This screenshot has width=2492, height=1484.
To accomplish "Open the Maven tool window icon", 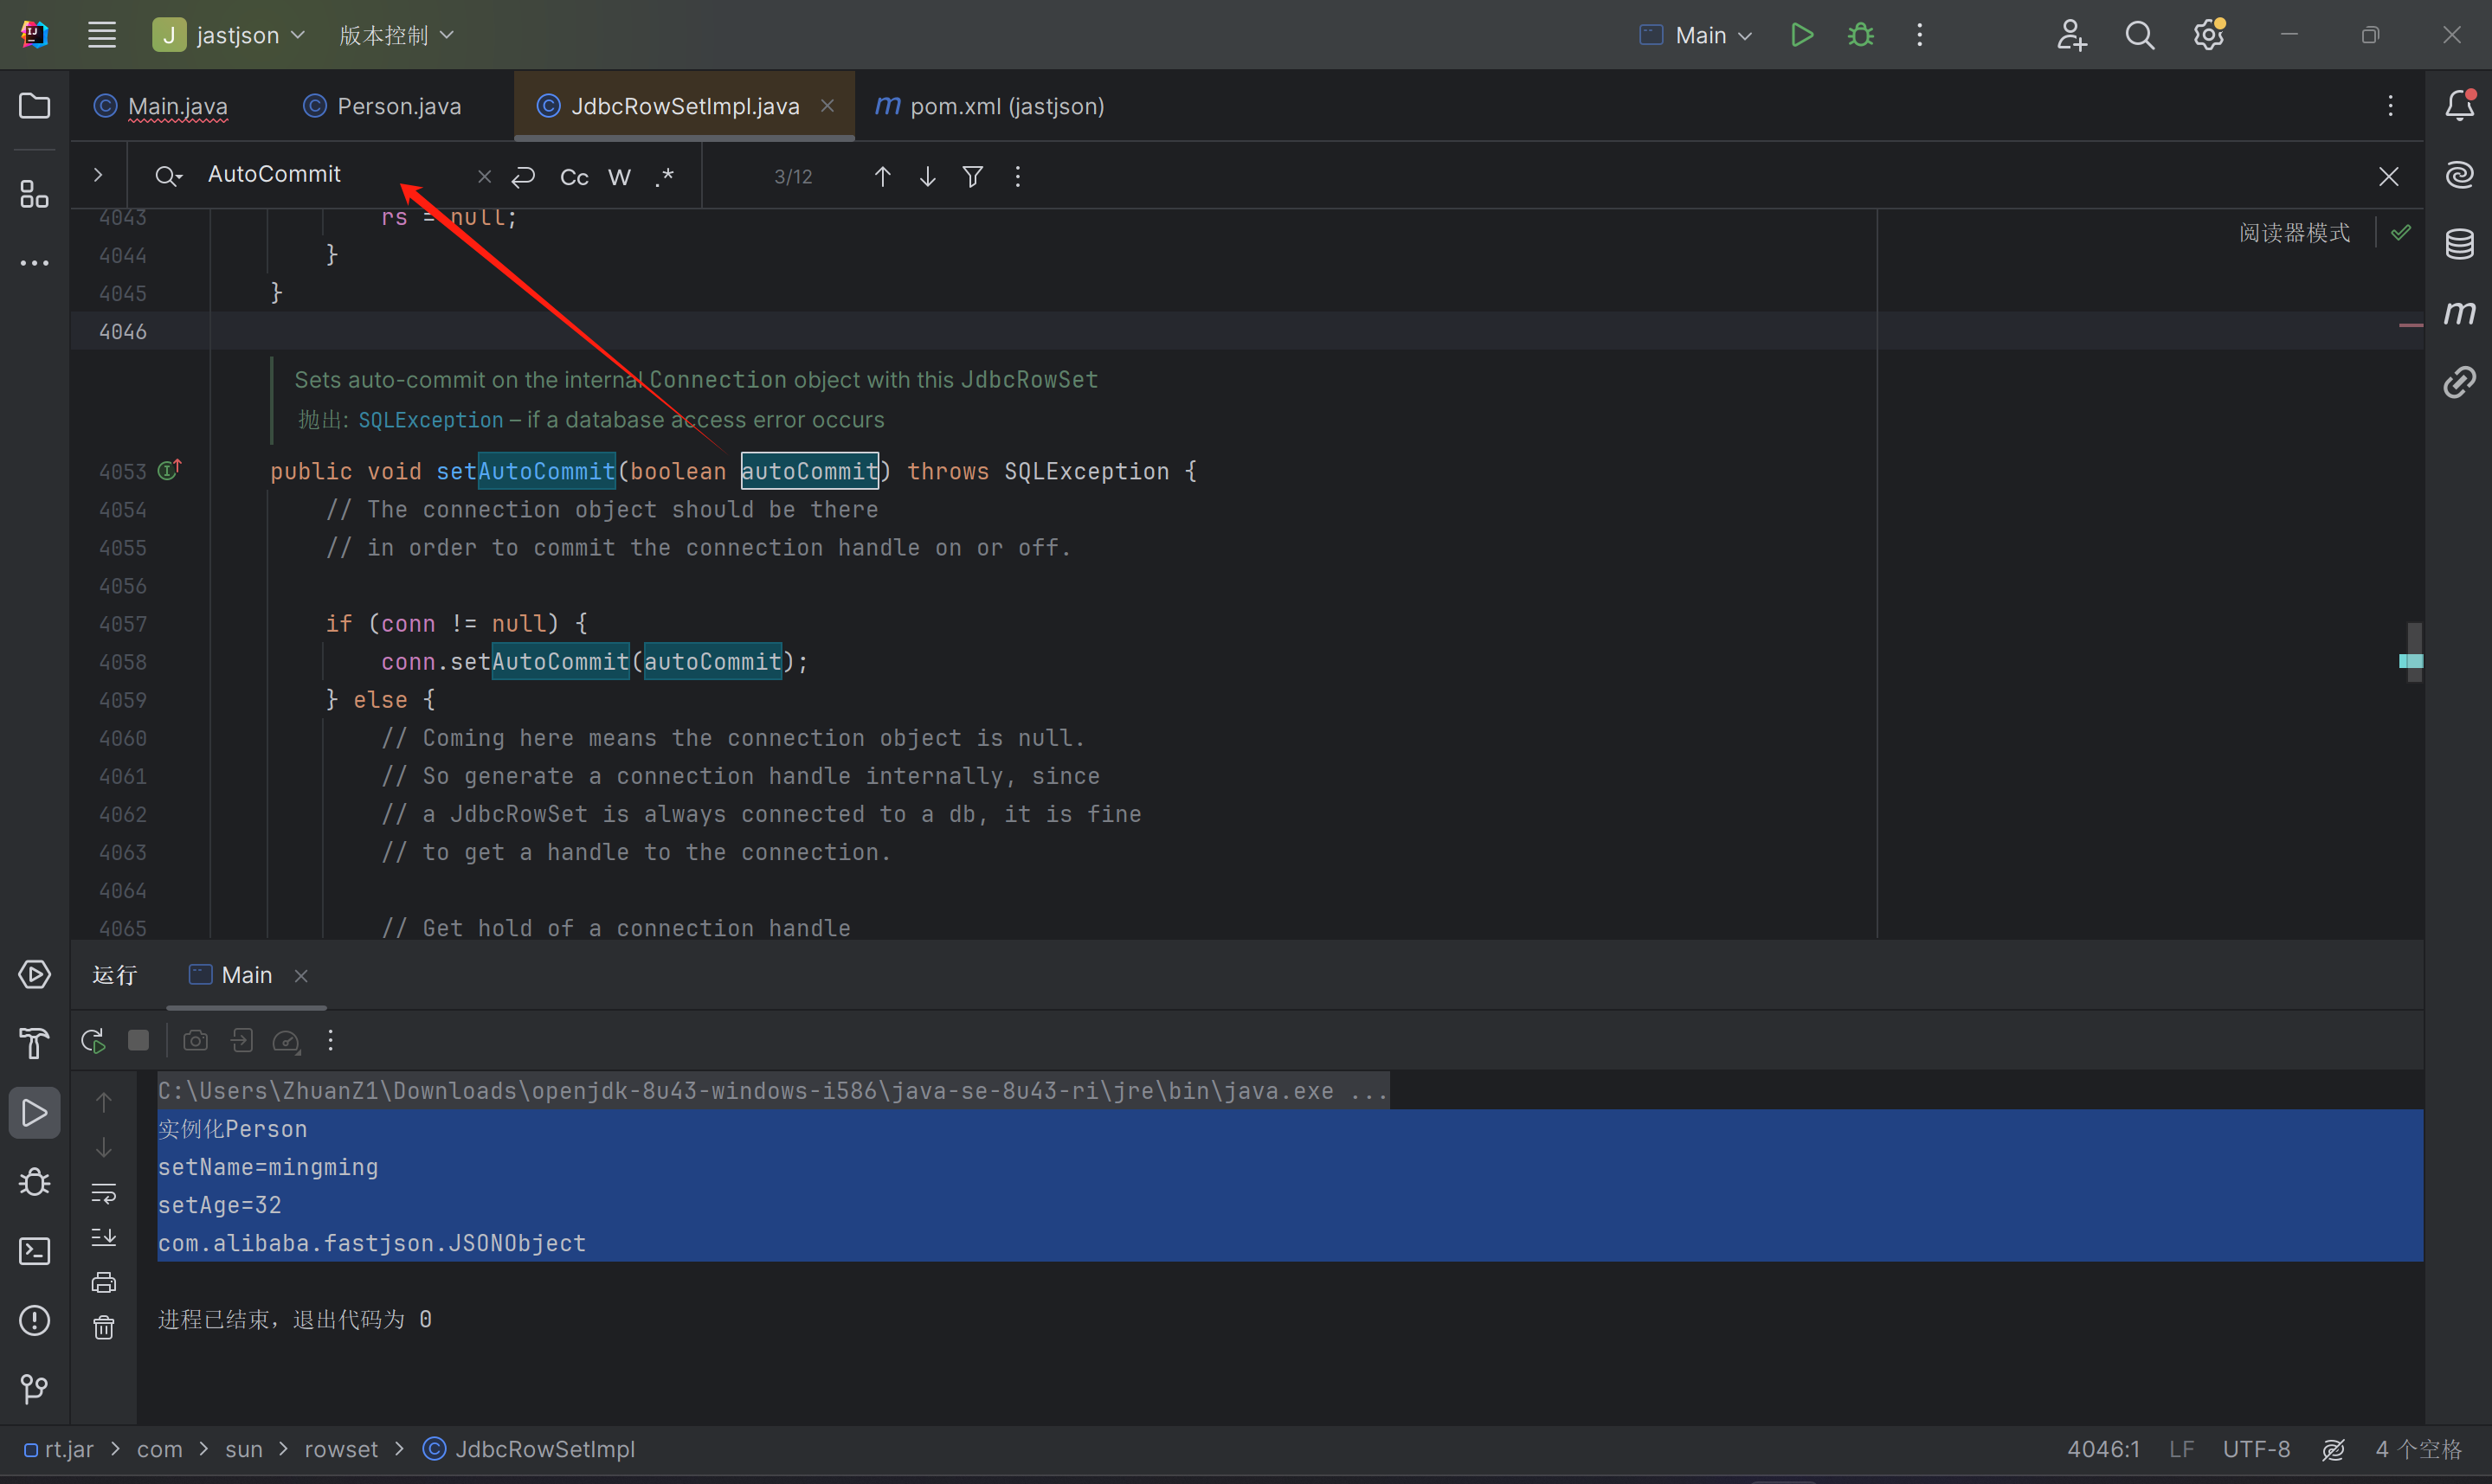I will (2459, 313).
